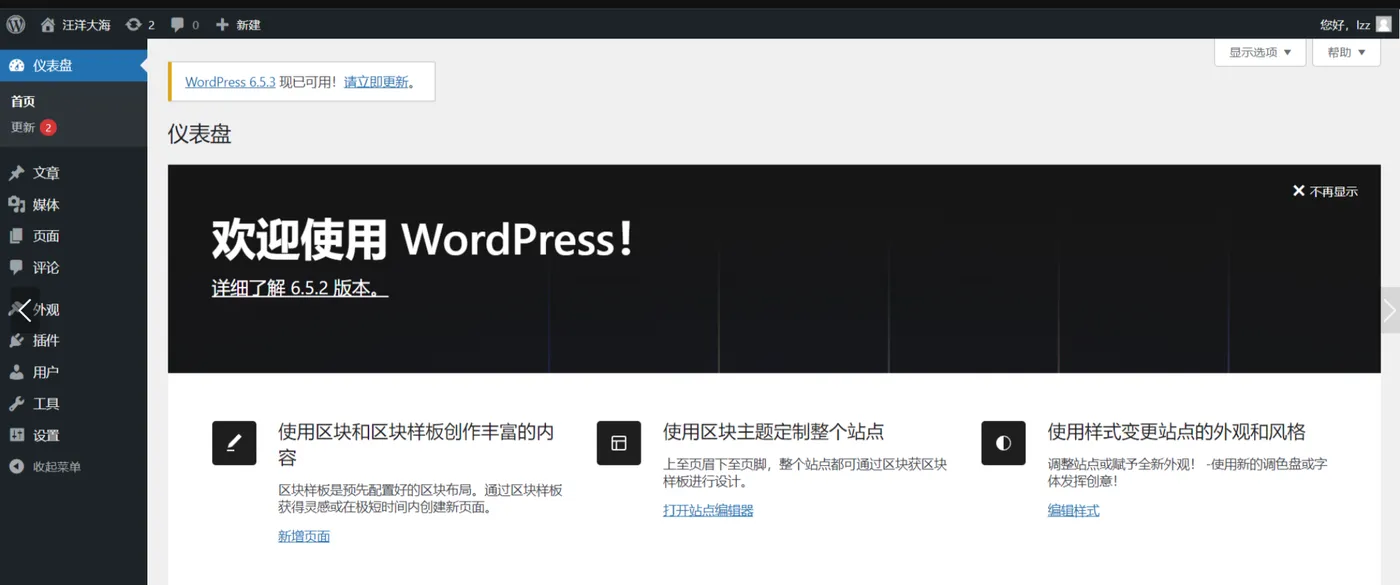This screenshot has width=1400, height=585.
Task: Click the 仪表盘 page heading
Action: point(200,134)
